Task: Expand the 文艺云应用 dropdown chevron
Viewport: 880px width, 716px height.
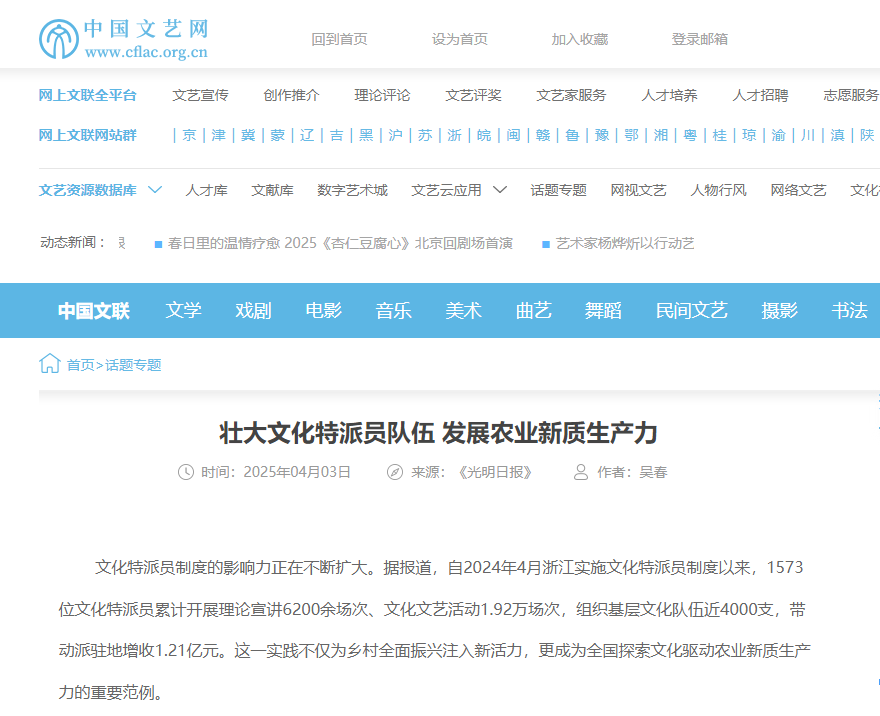Action: (x=500, y=190)
